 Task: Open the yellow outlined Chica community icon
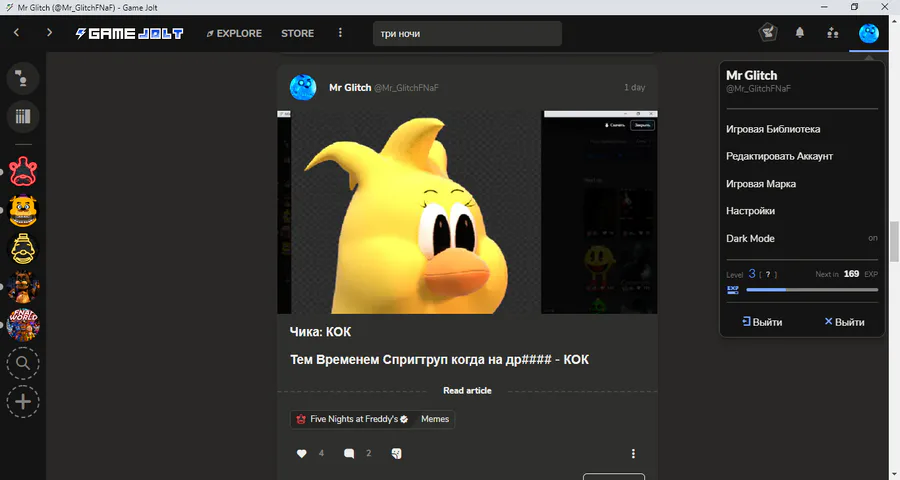23,249
